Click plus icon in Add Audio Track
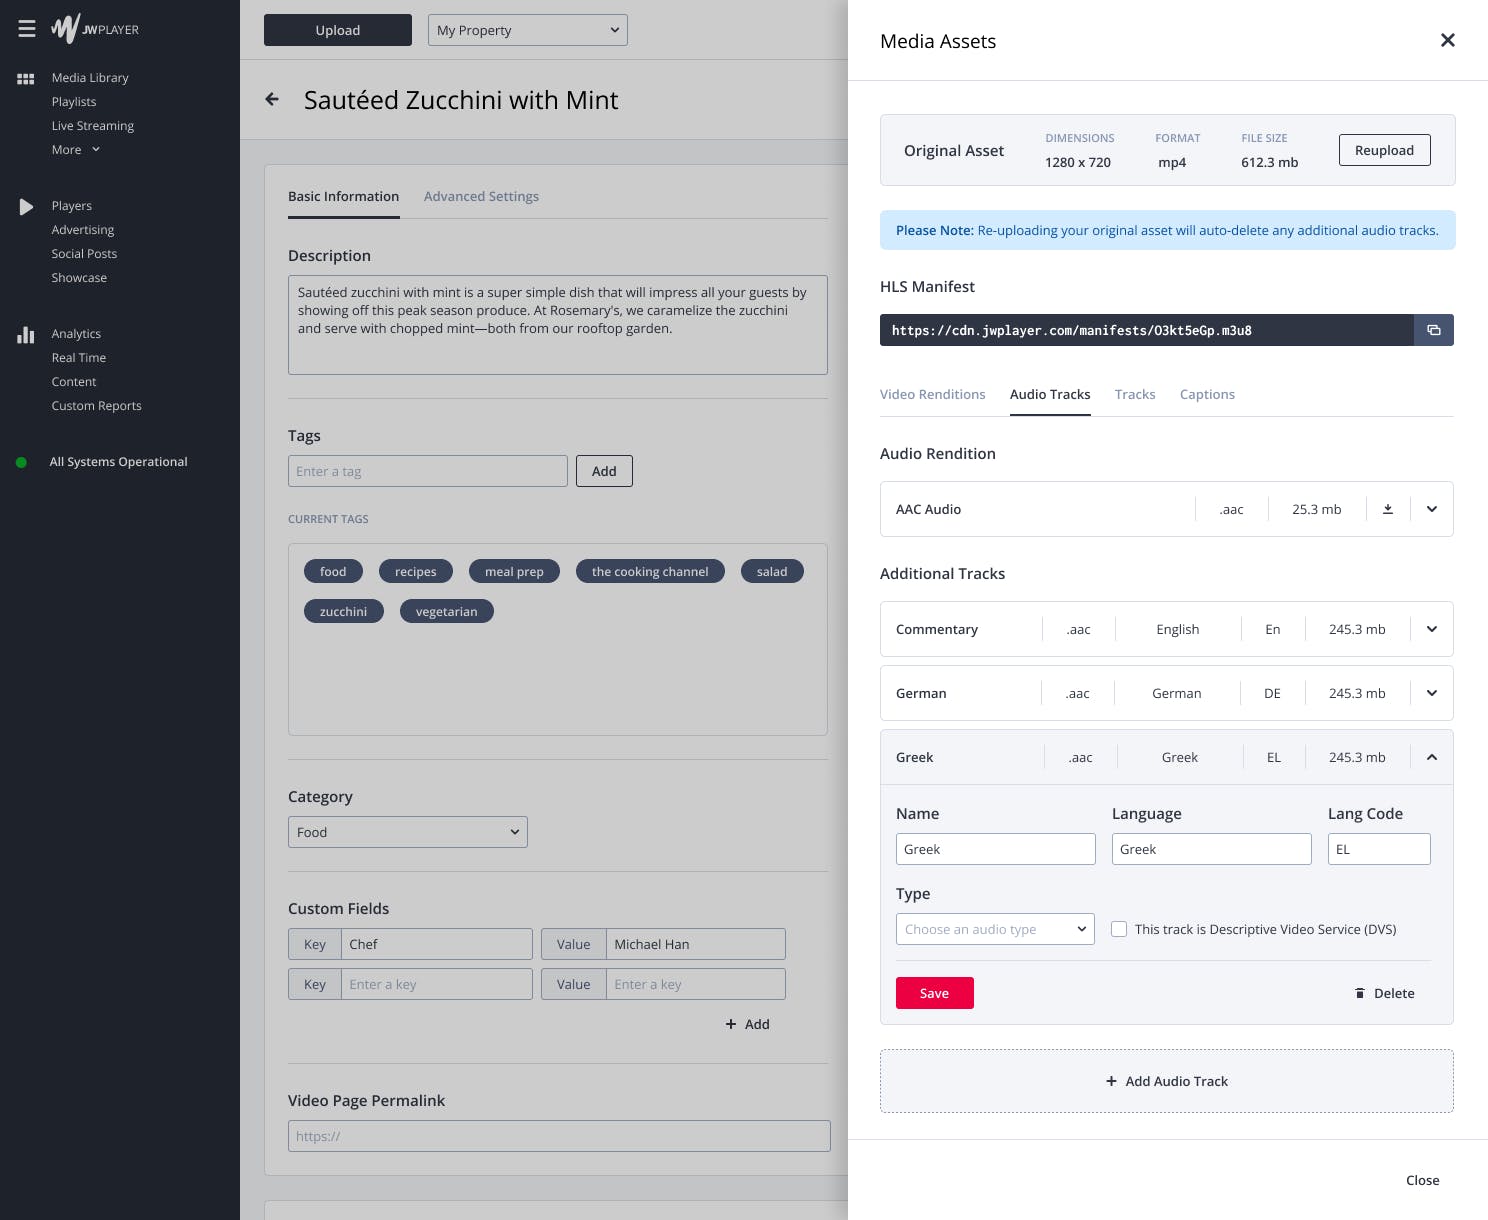The height and width of the screenshot is (1220, 1488). (1111, 1081)
